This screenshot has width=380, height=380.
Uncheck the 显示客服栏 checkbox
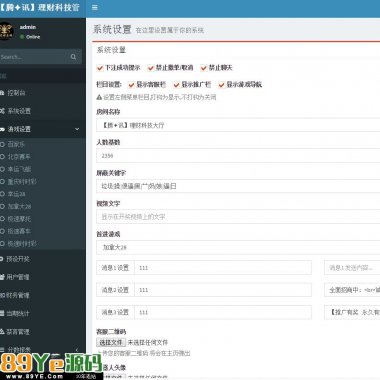tap(131, 85)
